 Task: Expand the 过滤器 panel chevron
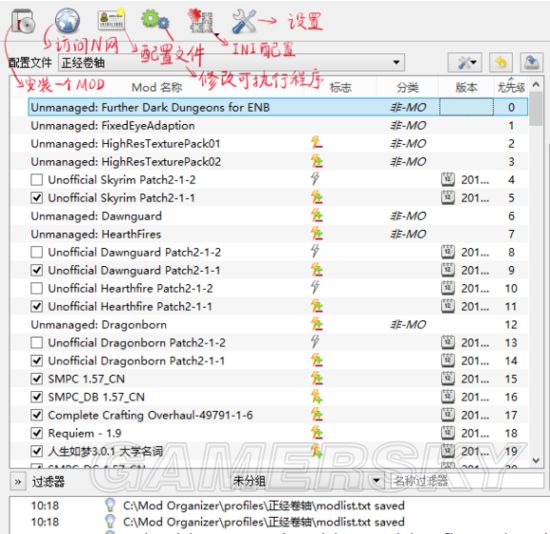(18, 482)
